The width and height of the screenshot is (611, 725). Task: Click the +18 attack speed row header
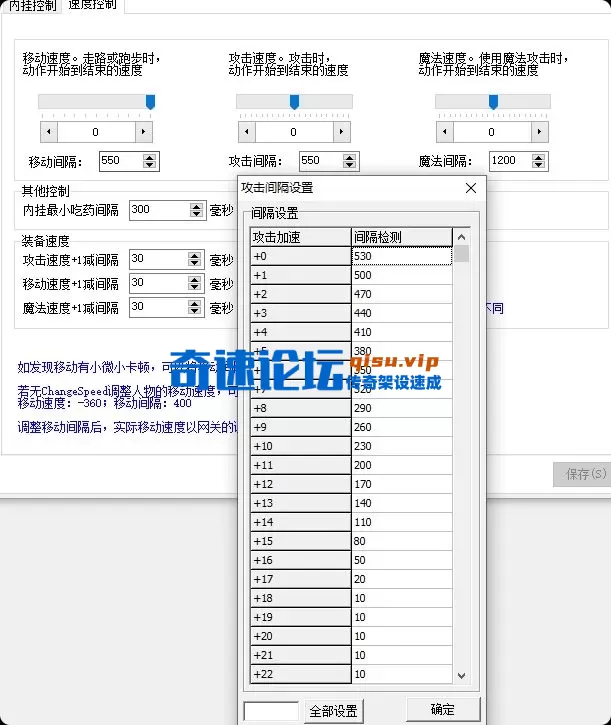tap(301, 598)
